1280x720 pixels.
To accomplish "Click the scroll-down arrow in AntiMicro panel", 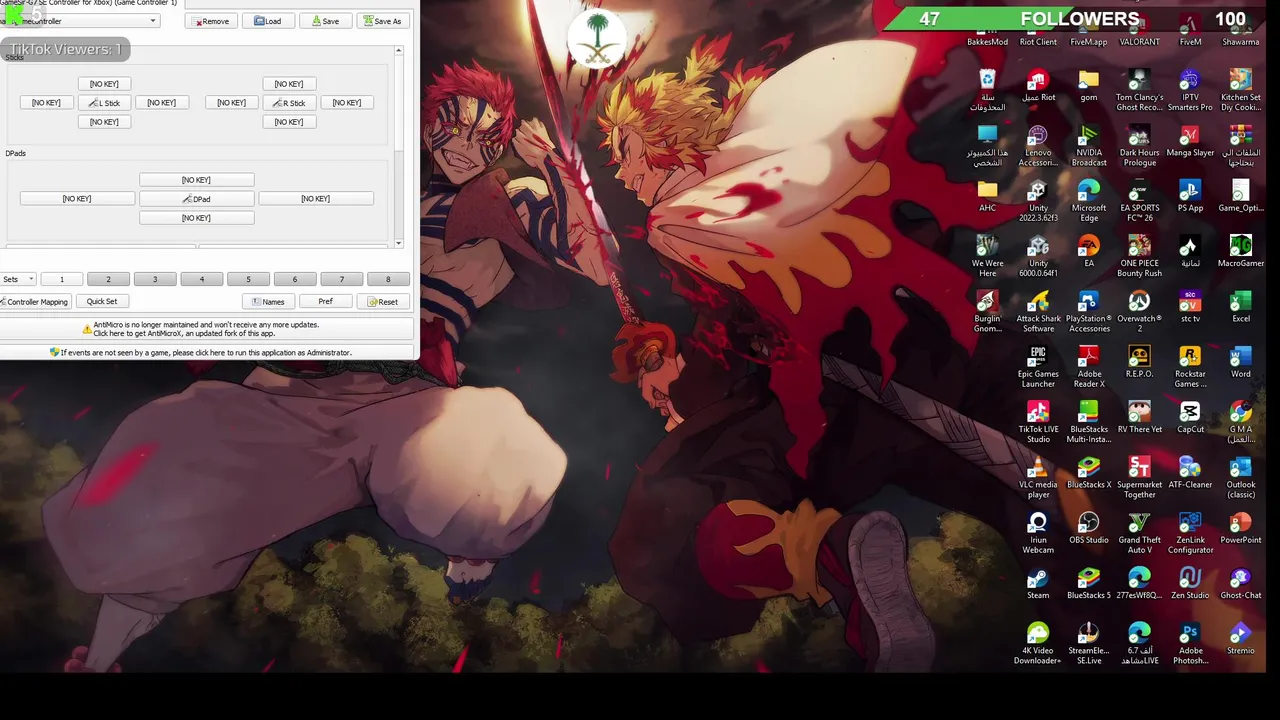I will pyautogui.click(x=398, y=243).
